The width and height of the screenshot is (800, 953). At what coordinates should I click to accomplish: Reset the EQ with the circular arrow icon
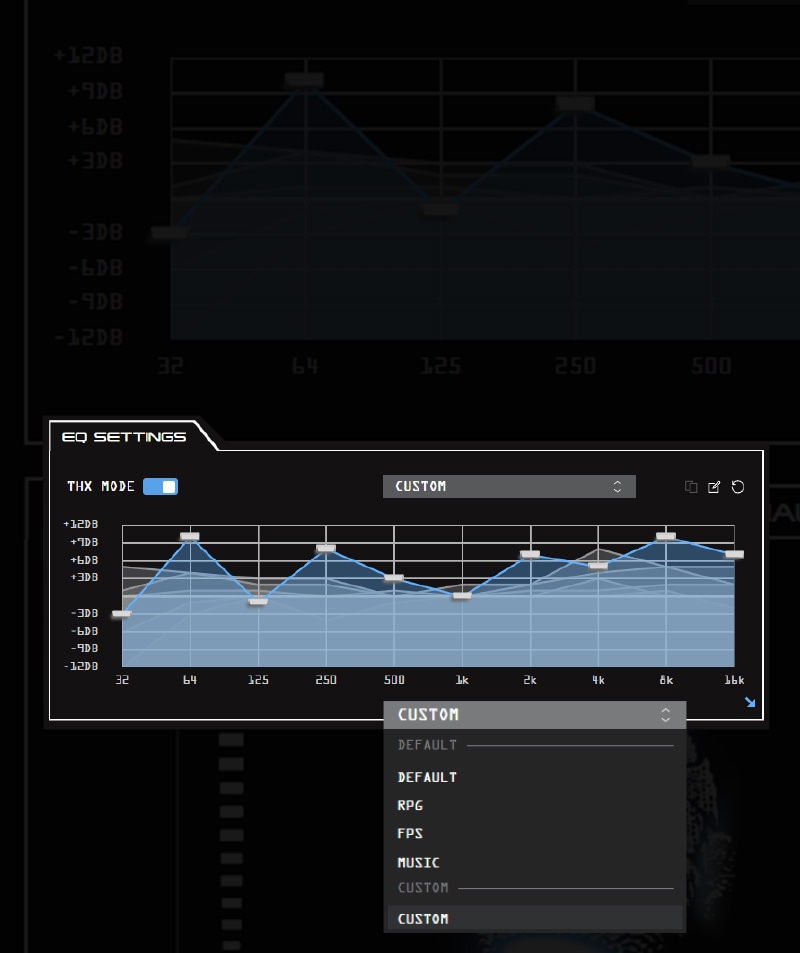point(738,487)
